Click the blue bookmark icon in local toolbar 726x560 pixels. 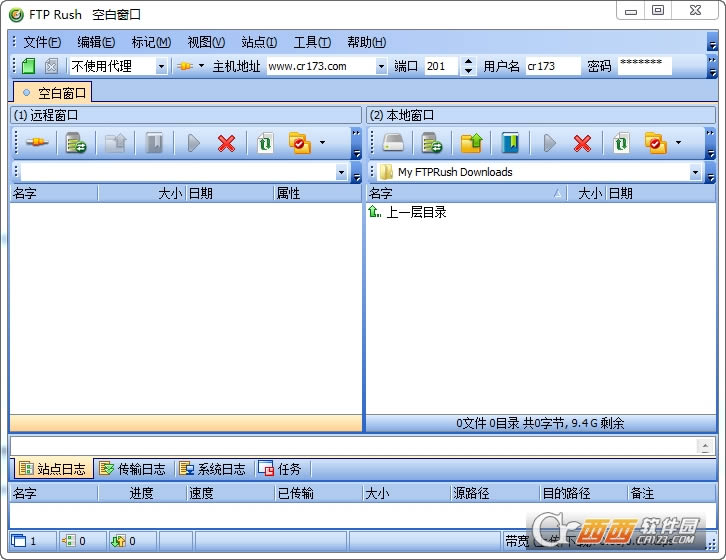[x=510, y=144]
